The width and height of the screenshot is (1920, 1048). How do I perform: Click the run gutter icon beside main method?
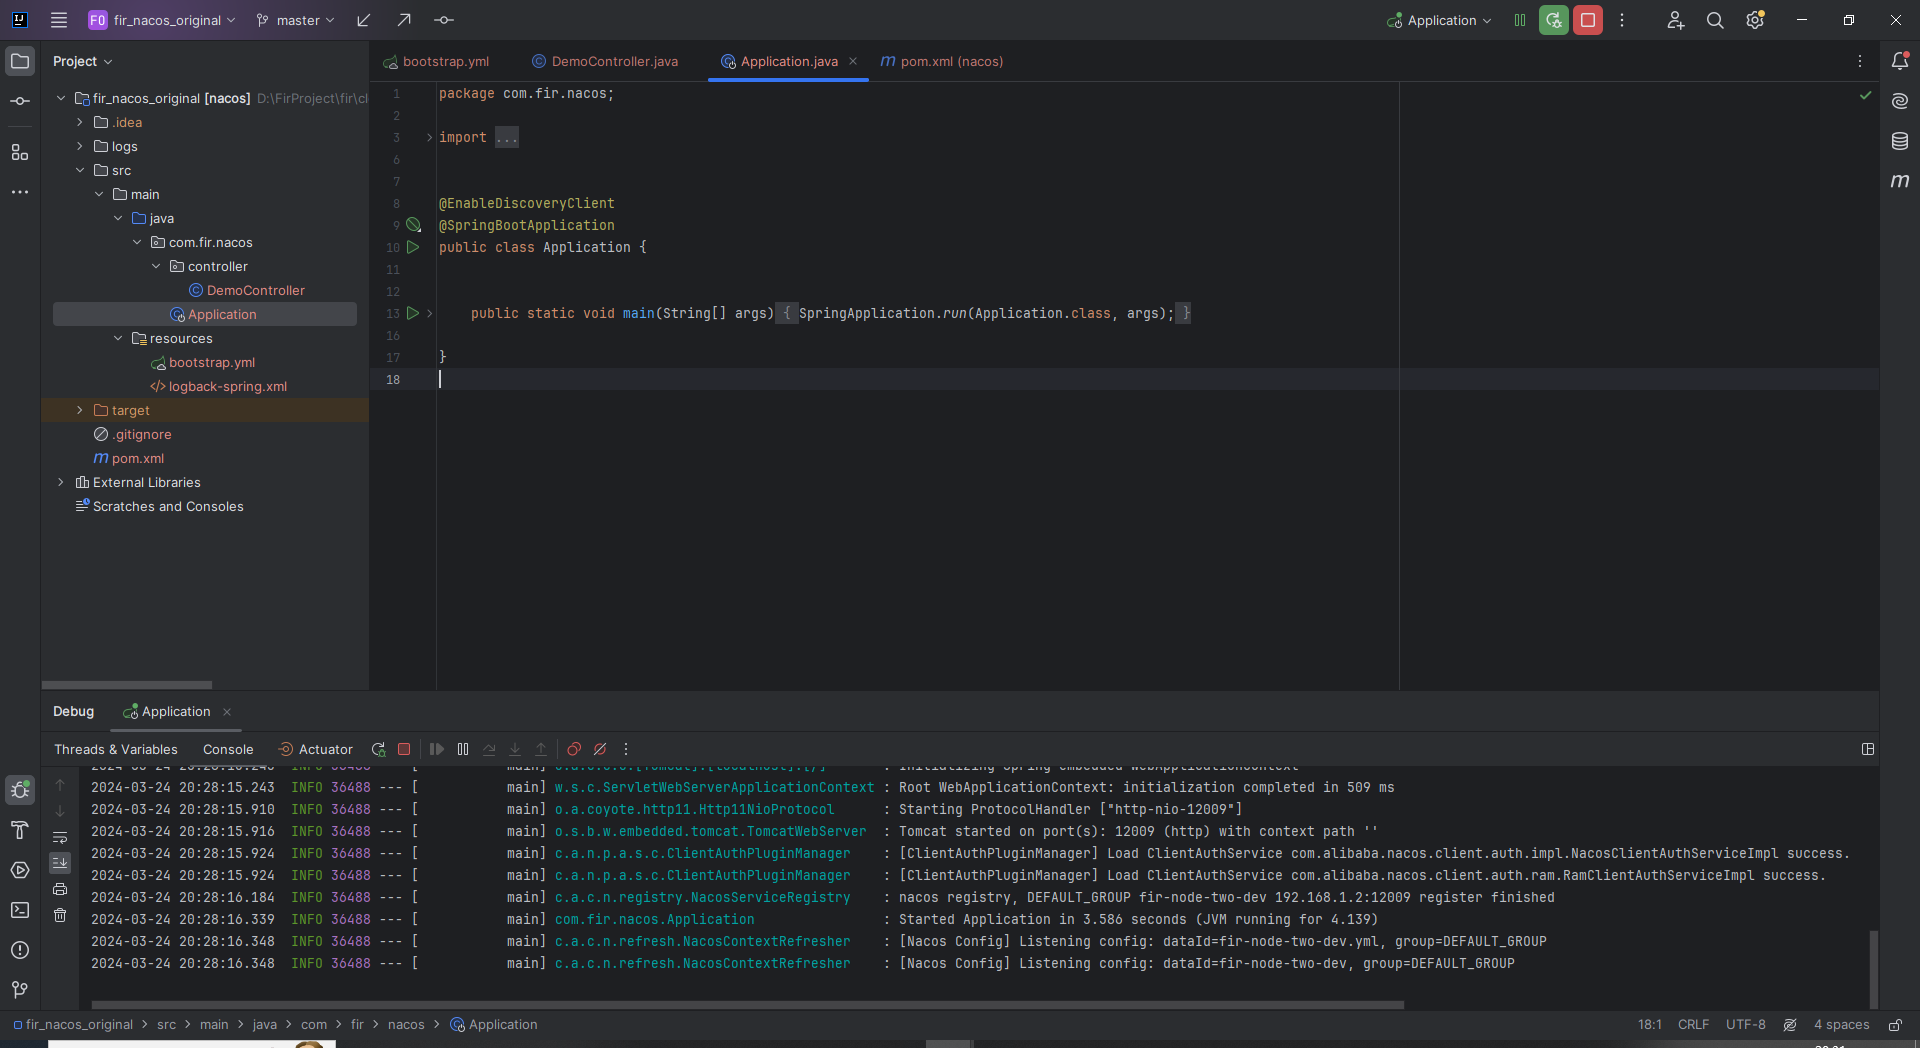(412, 313)
